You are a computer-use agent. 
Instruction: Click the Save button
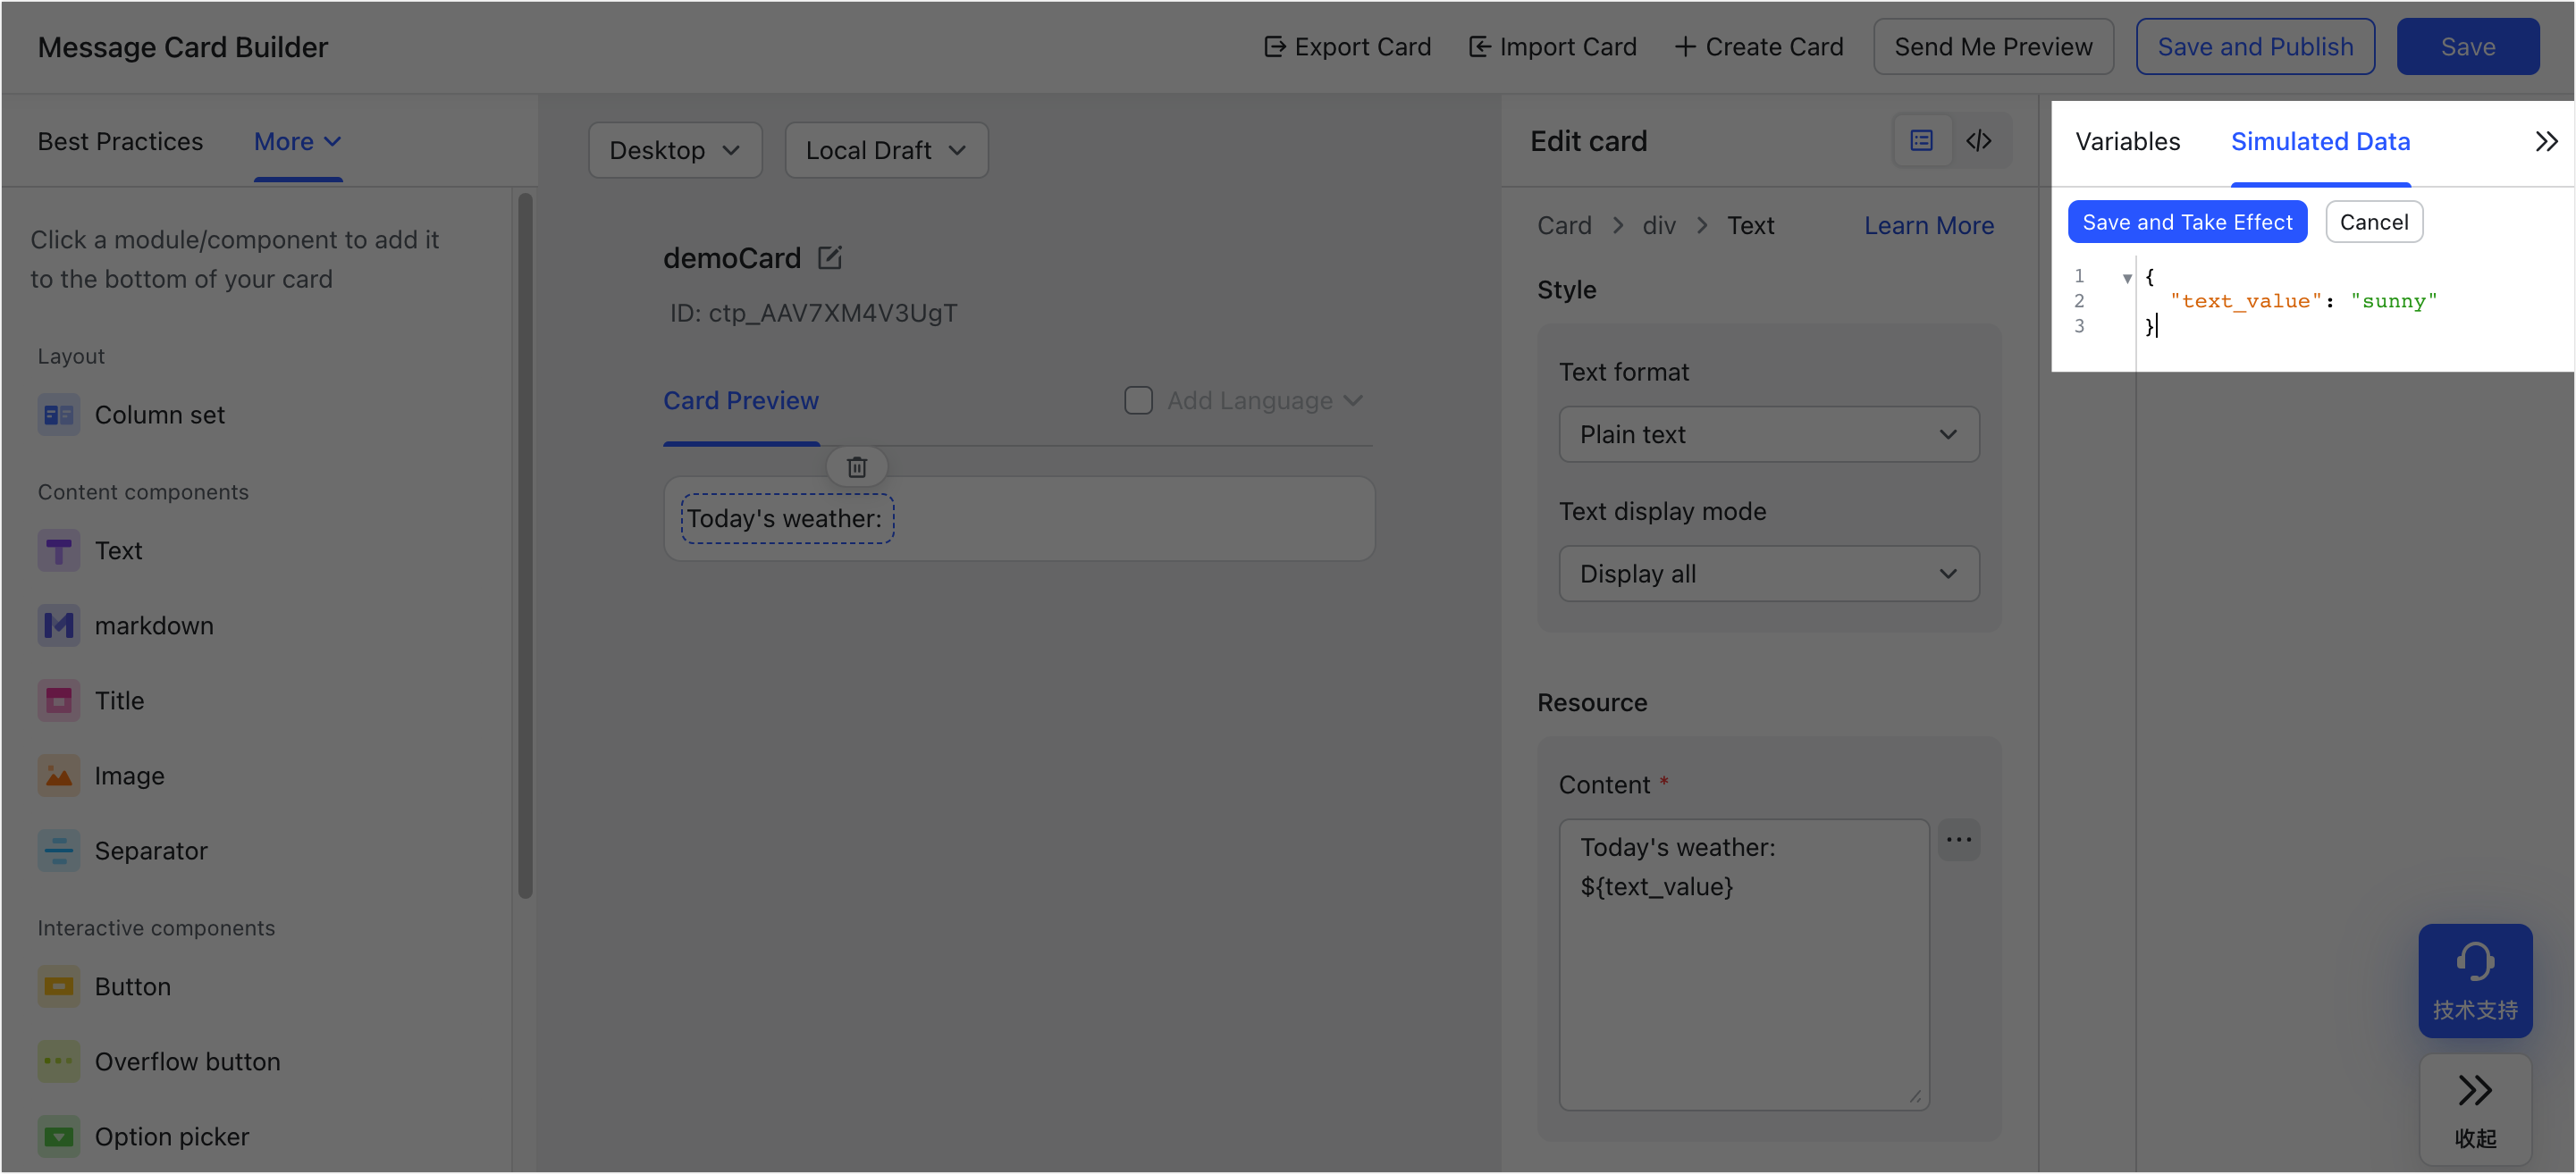[x=2467, y=47]
